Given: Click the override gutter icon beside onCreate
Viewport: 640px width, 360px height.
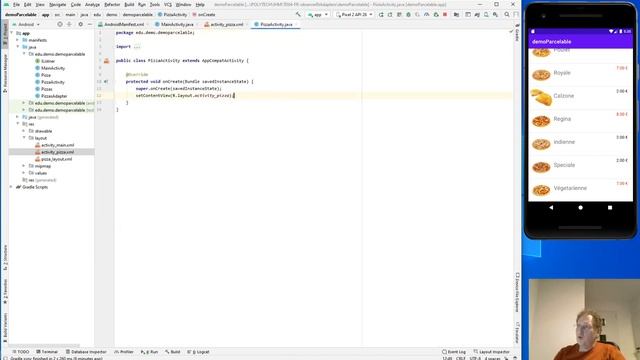Looking at the screenshot, I should [x=106, y=82].
